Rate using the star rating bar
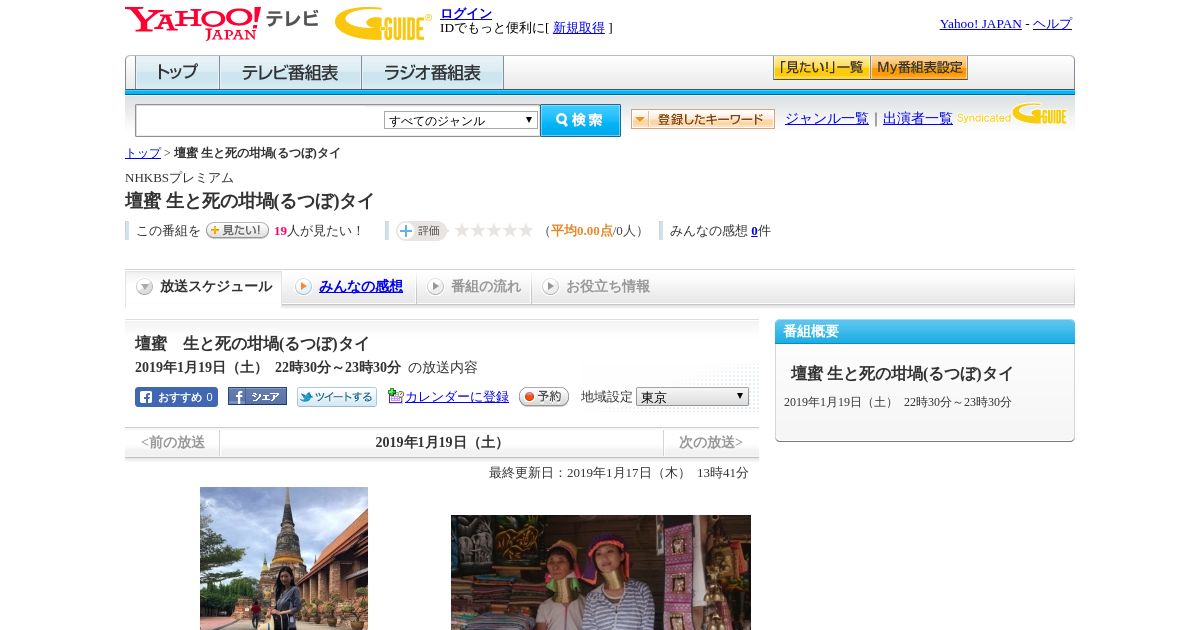This screenshot has width=1200, height=630. coord(494,231)
